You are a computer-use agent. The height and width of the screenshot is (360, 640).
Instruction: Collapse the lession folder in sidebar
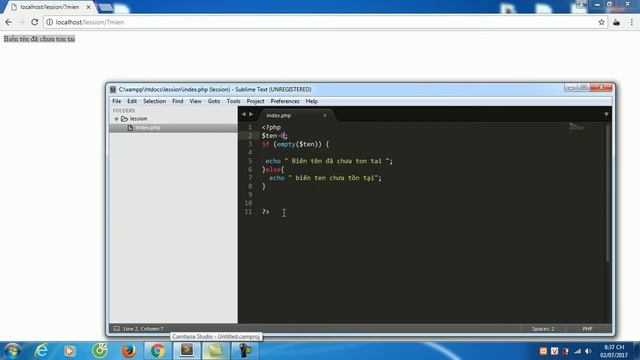pos(116,119)
